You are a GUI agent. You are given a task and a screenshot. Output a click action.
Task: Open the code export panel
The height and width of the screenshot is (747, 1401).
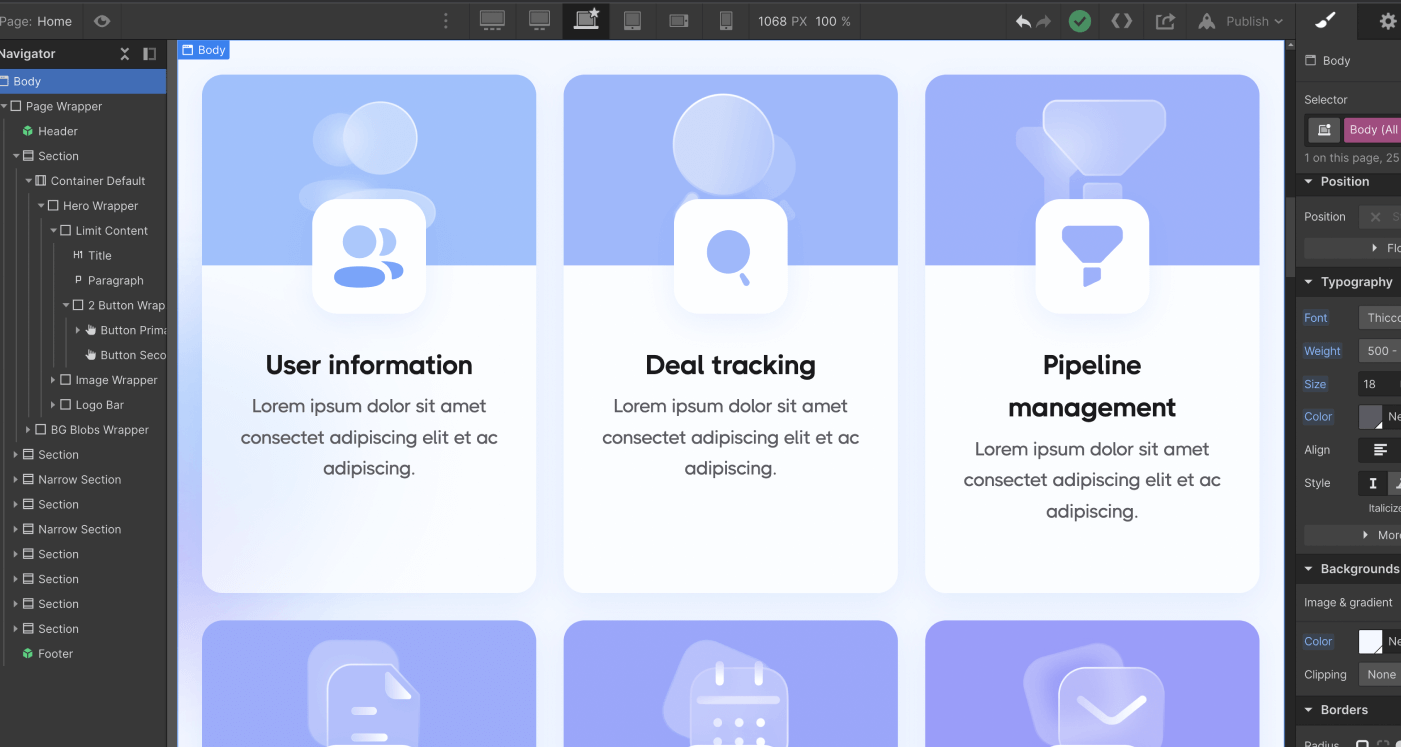(1121, 20)
